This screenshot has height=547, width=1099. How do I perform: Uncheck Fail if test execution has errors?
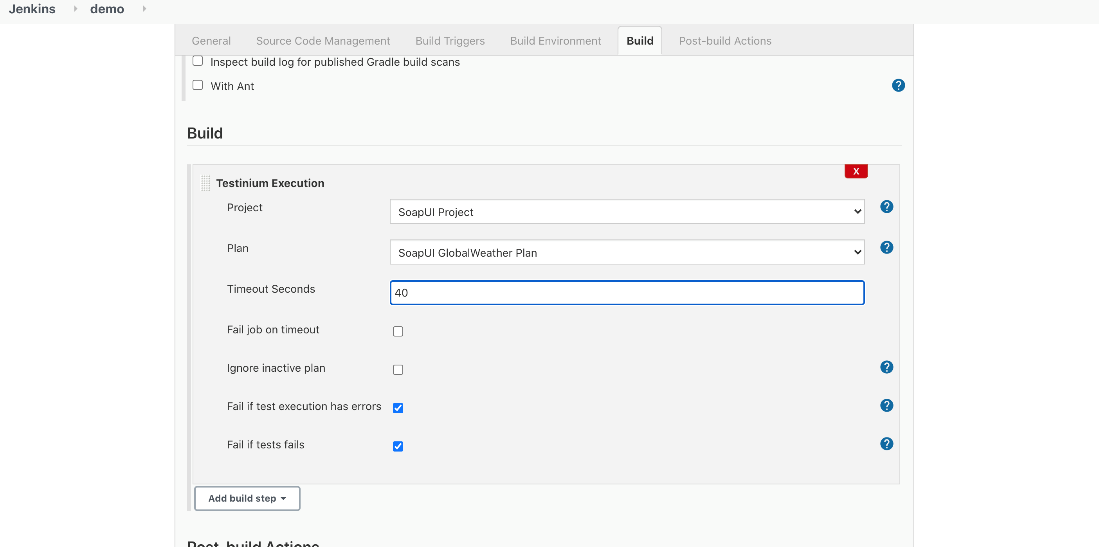point(398,408)
